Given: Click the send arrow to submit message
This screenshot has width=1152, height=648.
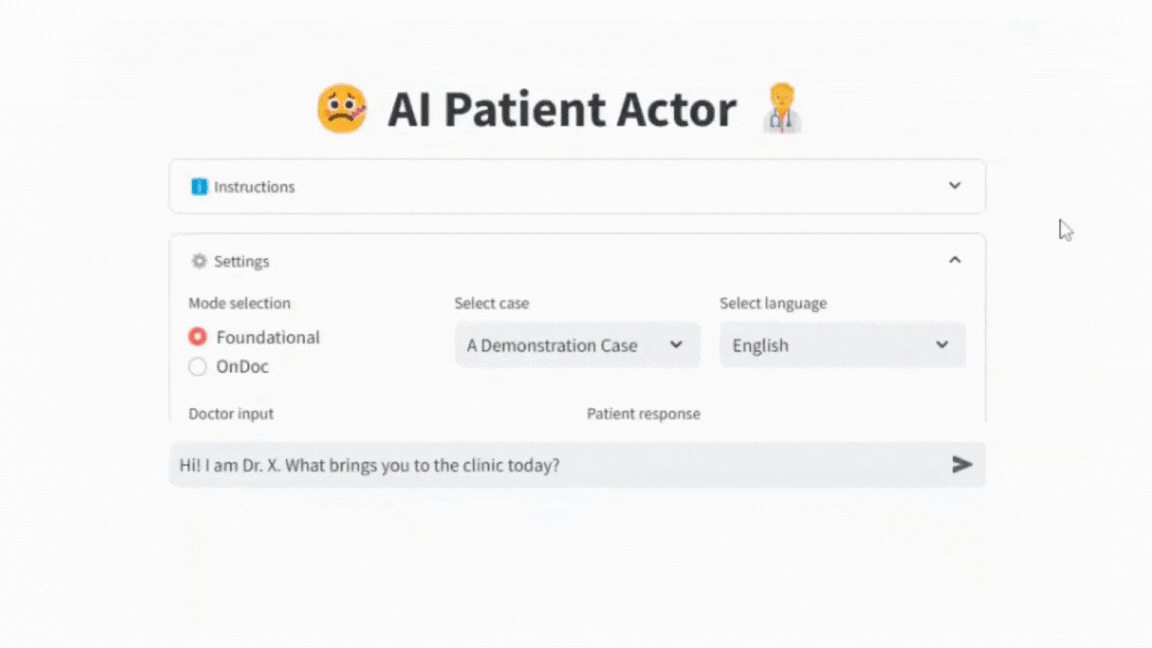Looking at the screenshot, I should [x=962, y=464].
